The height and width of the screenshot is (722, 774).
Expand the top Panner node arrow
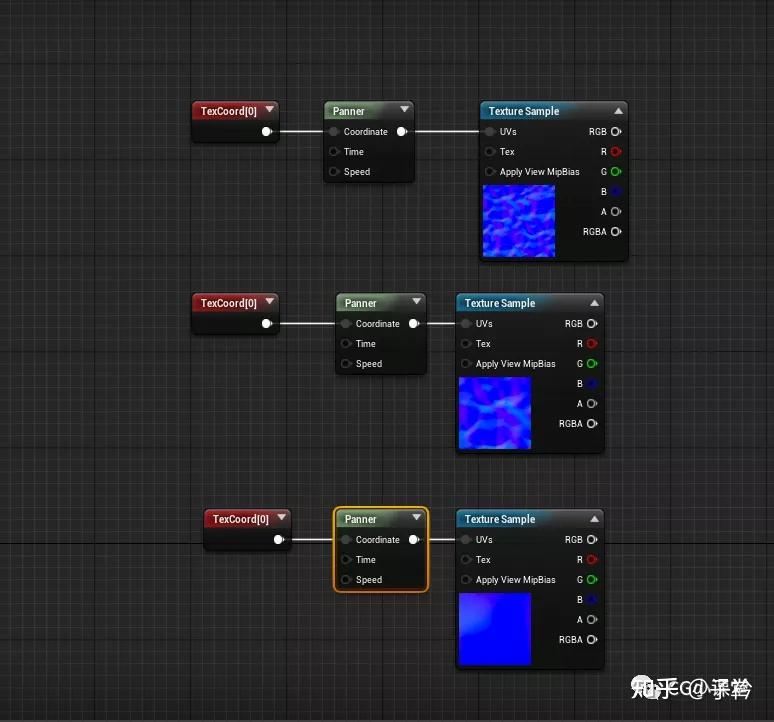tap(404, 109)
